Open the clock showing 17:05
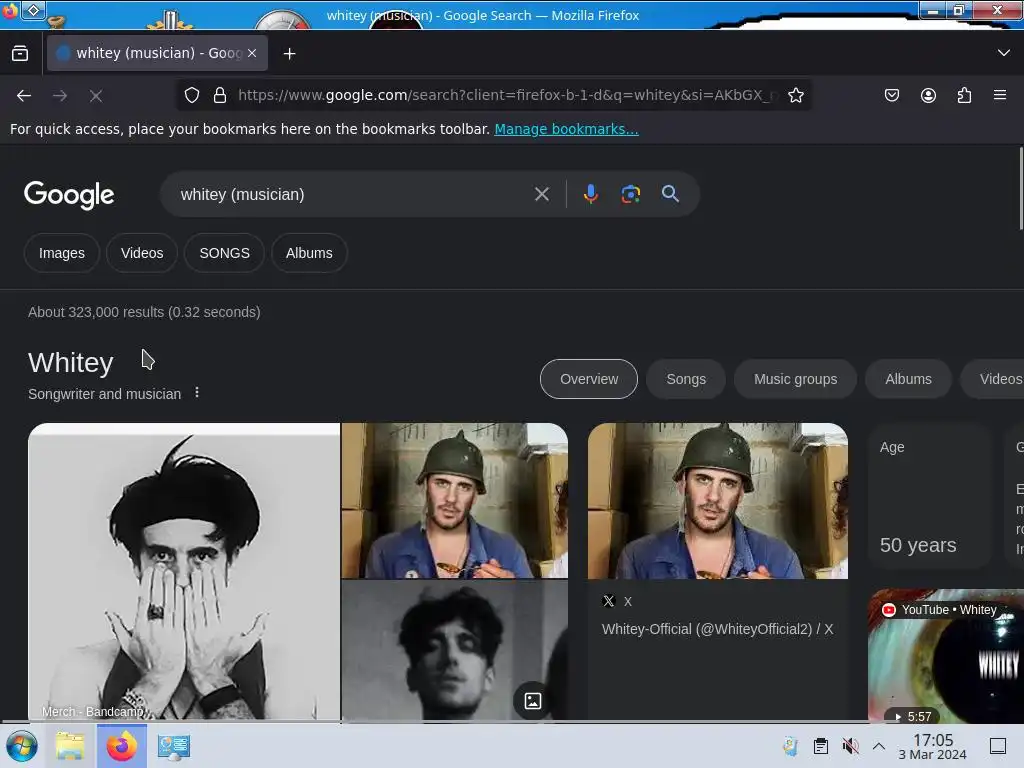Screen dimensions: 1024x768 click(933, 746)
